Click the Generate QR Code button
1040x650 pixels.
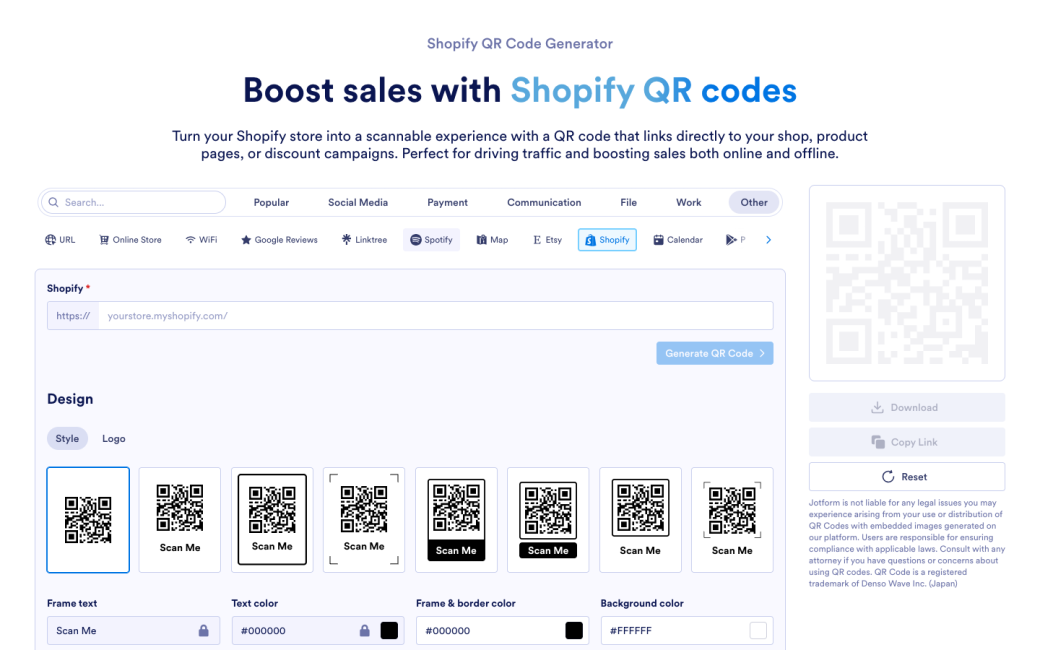pos(715,354)
